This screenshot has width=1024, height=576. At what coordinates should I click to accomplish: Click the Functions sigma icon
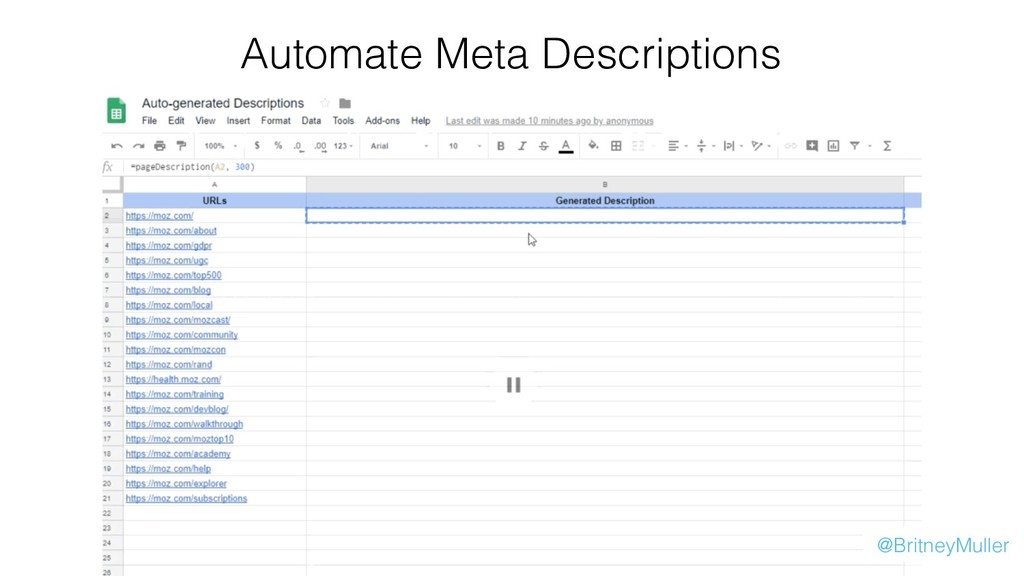(887, 146)
